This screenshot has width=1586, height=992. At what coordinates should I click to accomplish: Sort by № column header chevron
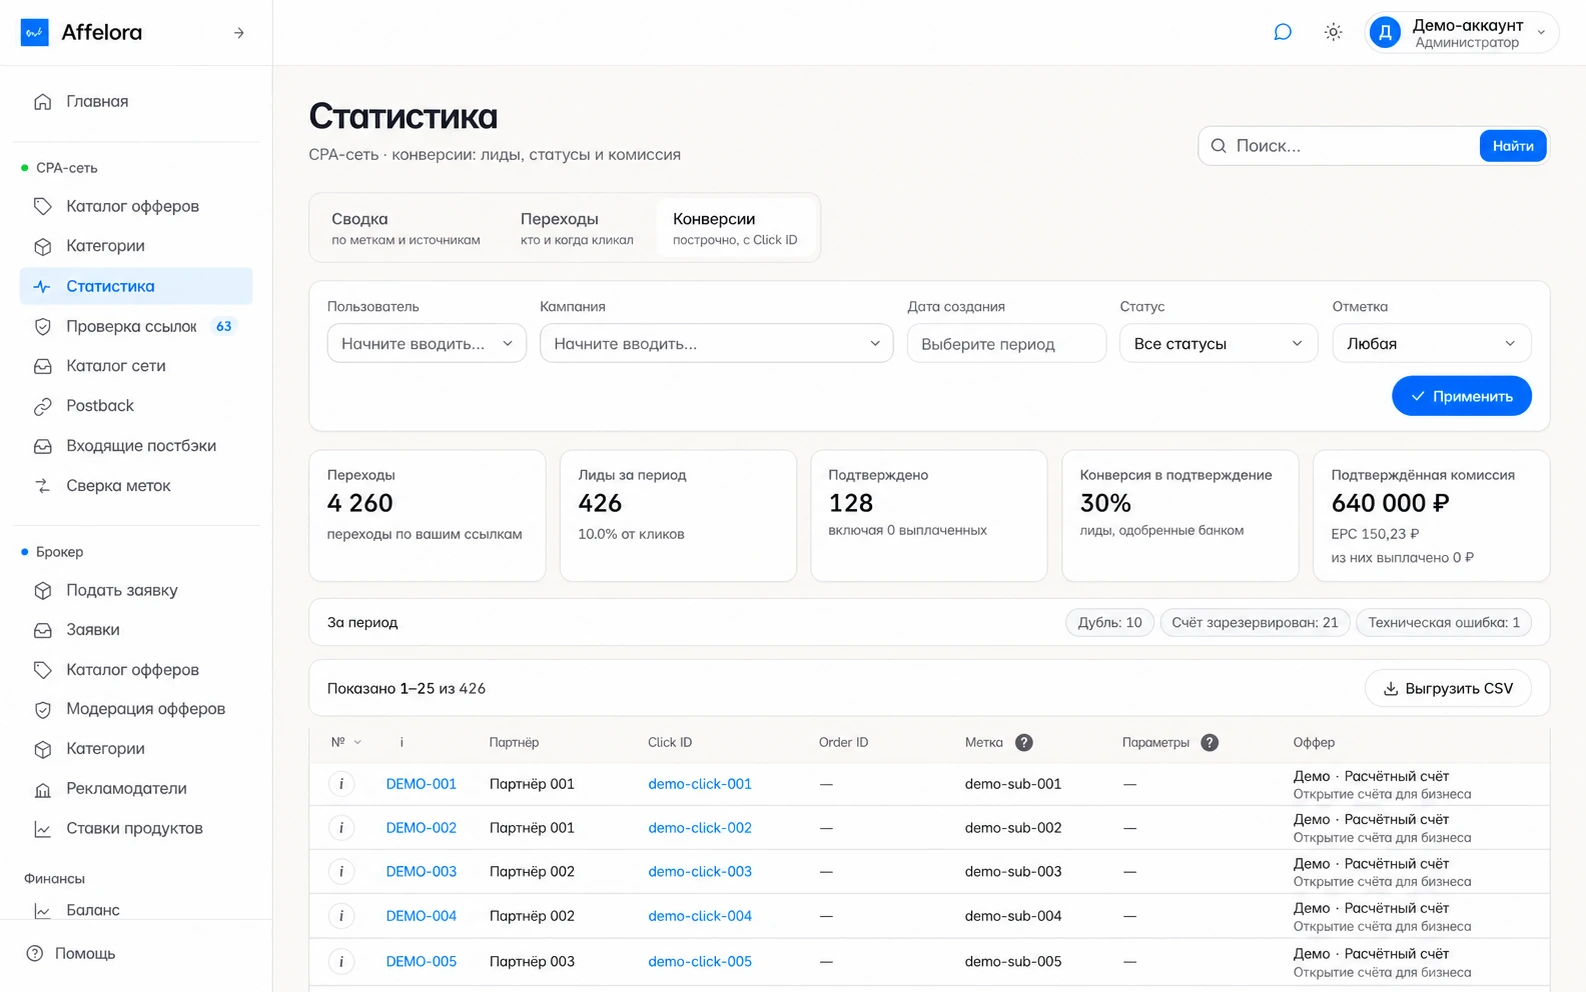pos(358,742)
